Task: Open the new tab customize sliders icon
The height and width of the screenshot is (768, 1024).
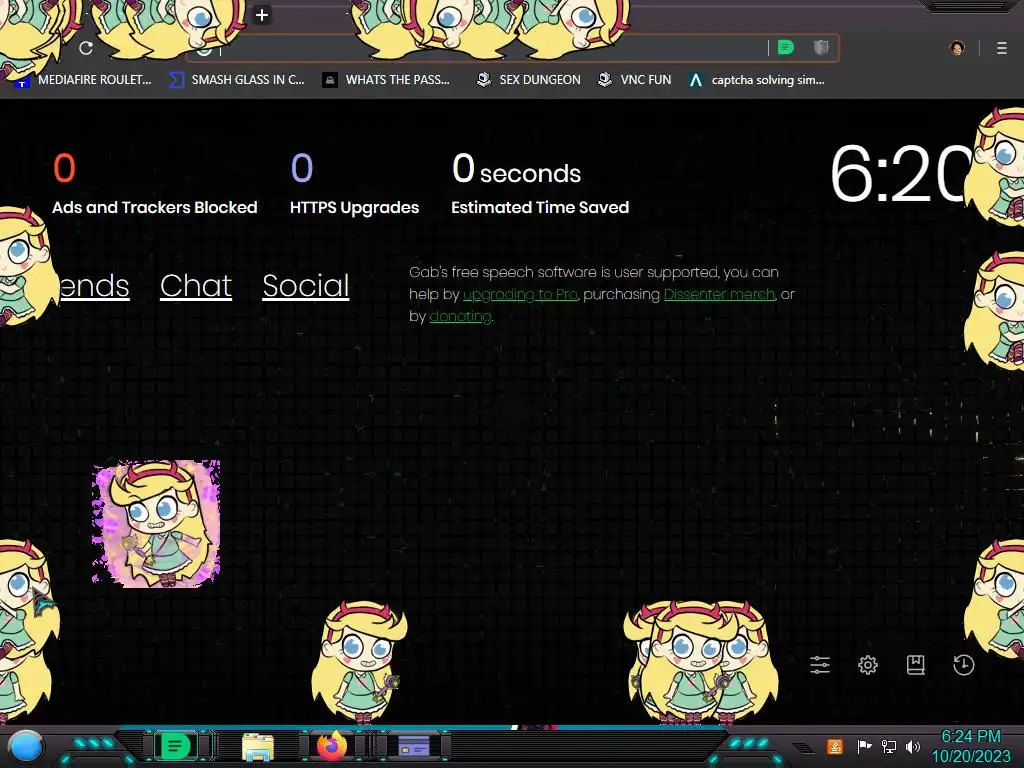Action: click(820, 665)
